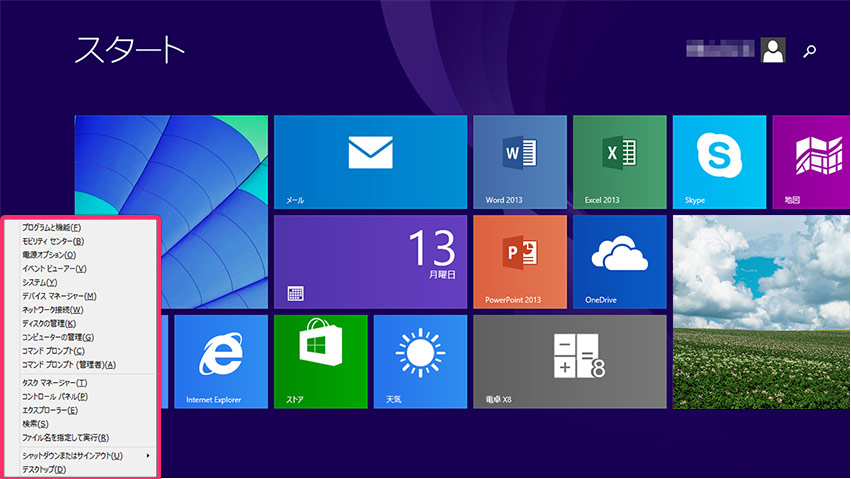Open the 天気 (Weather) tile

tap(420, 362)
